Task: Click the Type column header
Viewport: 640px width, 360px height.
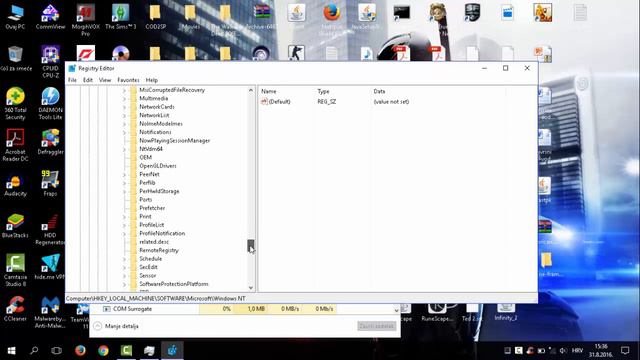Action: [323, 91]
